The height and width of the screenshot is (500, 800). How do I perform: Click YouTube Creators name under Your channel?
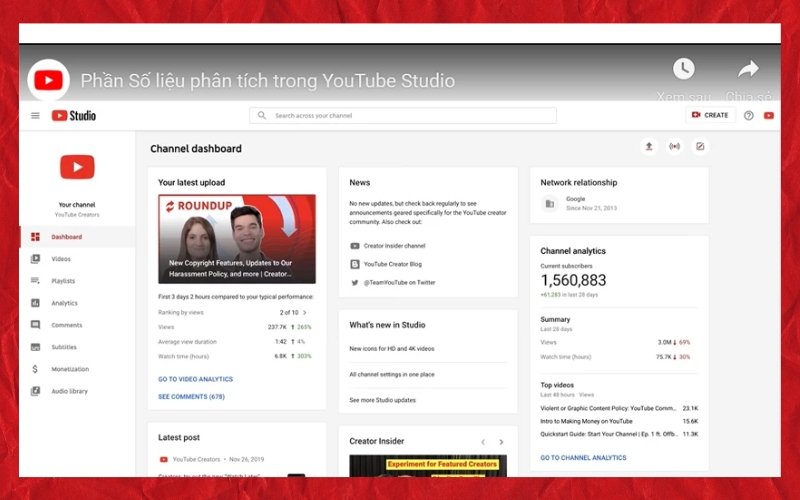pos(77,215)
